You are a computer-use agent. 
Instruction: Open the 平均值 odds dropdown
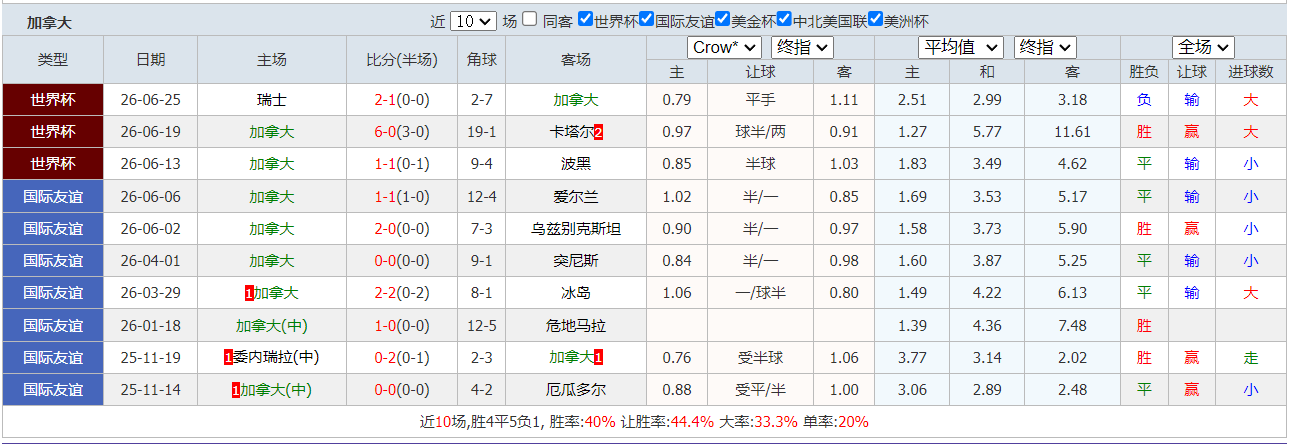coord(961,47)
